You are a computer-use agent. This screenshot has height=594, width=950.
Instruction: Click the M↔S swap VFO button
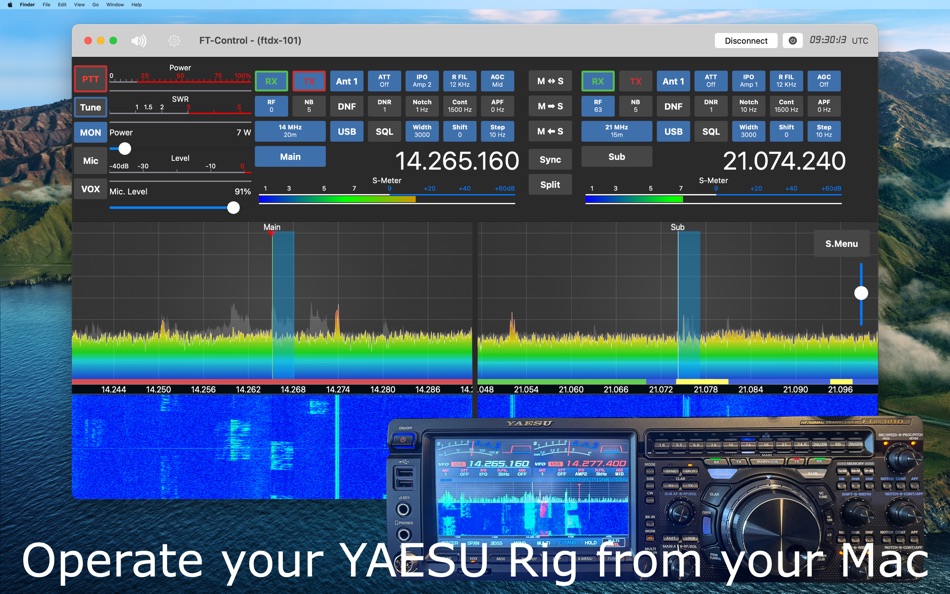coord(550,81)
